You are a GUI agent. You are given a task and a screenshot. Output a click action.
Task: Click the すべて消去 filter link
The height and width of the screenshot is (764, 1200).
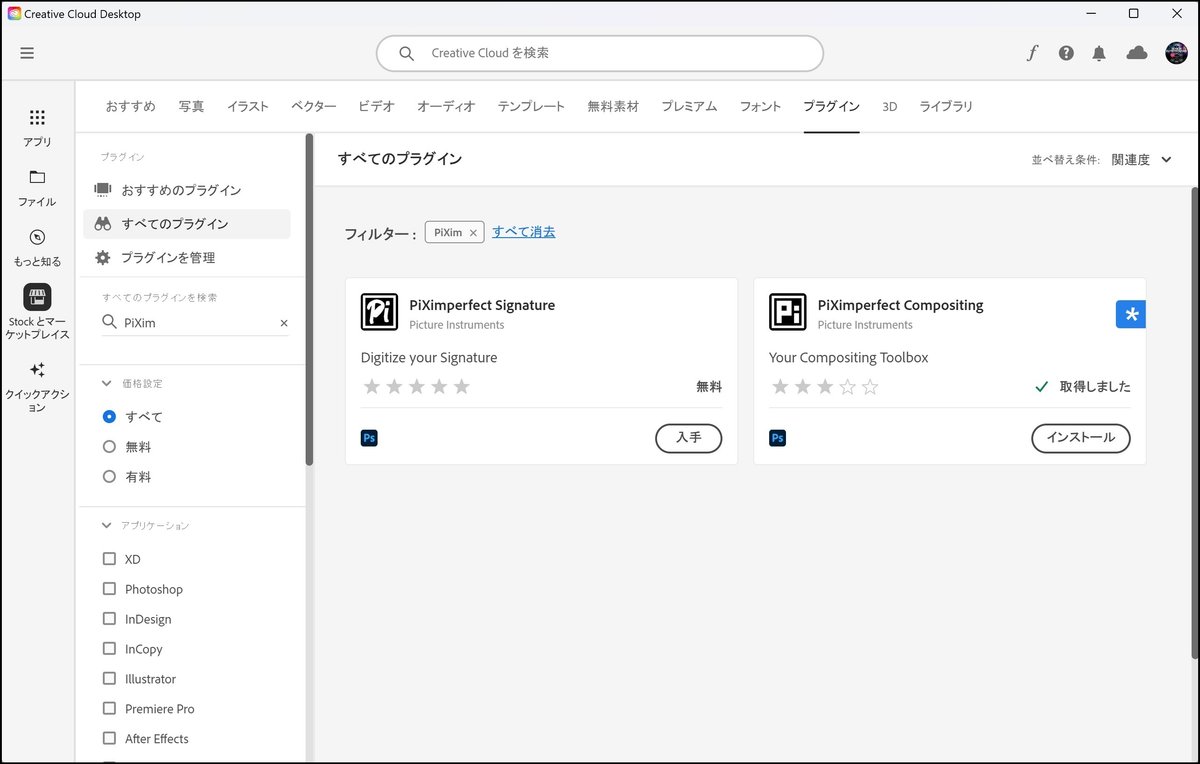pyautogui.click(x=523, y=232)
